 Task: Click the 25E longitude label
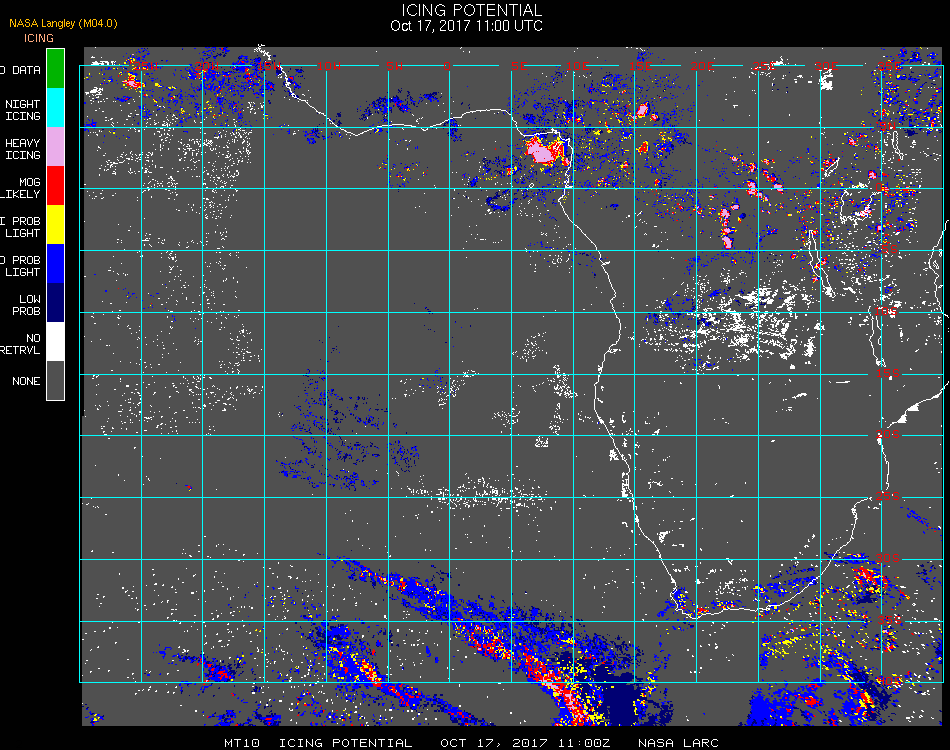(x=764, y=66)
